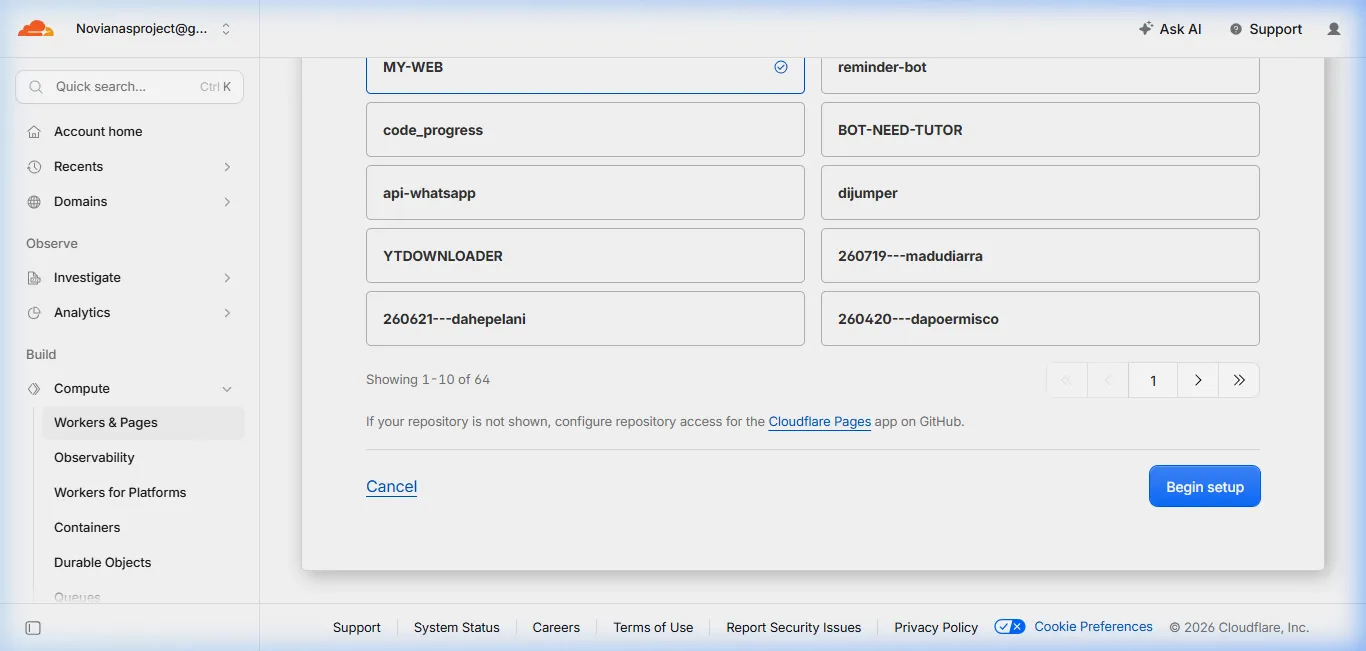Expand the Recents submenu chevron
The image size is (1366, 651).
click(x=227, y=166)
